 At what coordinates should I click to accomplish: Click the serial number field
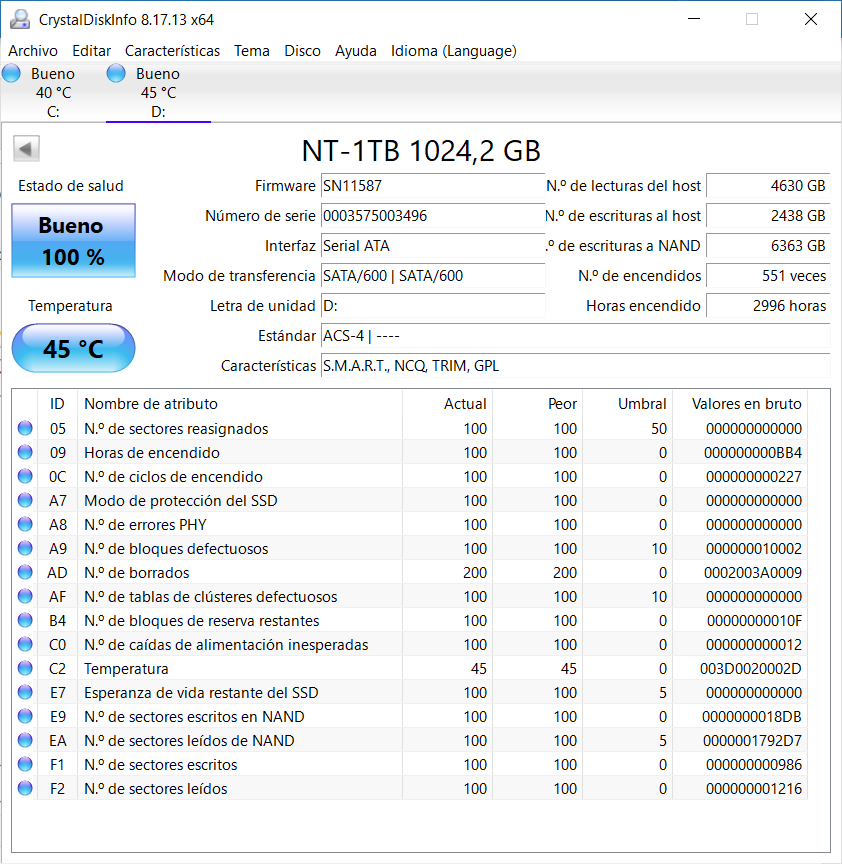click(x=432, y=216)
